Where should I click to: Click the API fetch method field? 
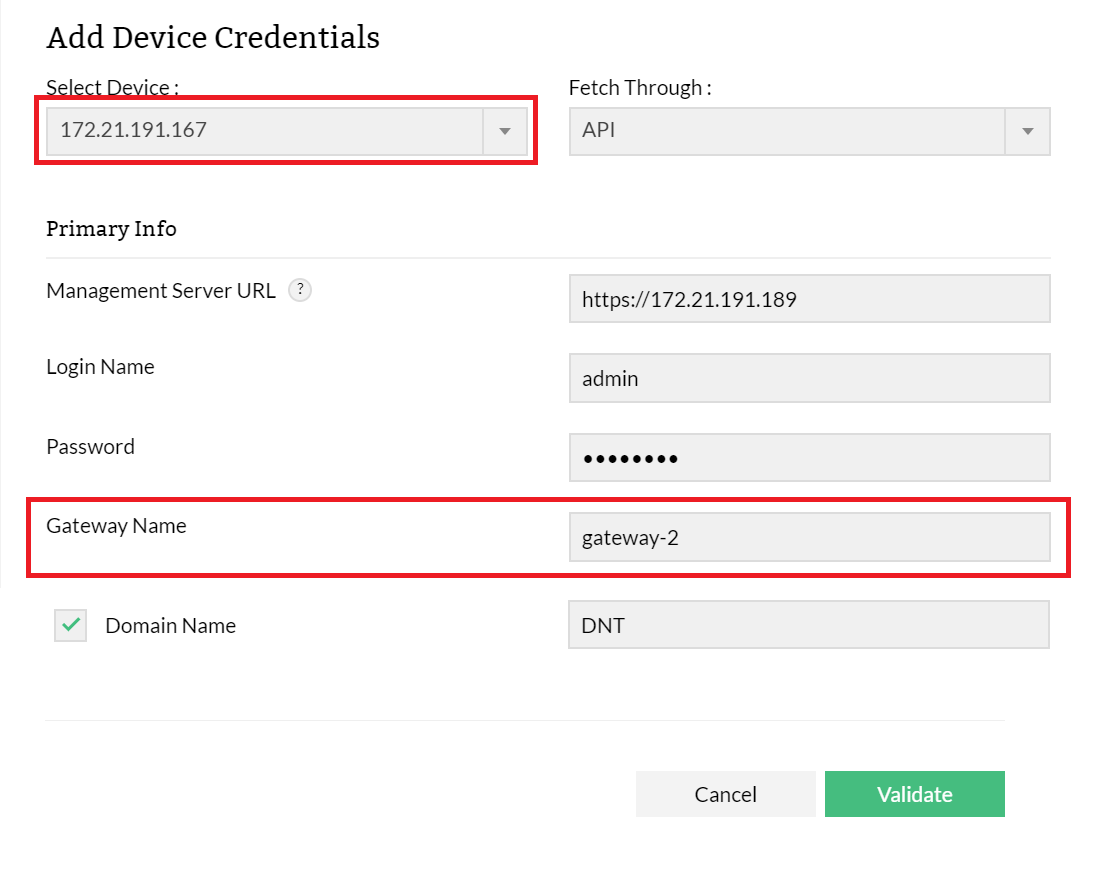tap(786, 131)
